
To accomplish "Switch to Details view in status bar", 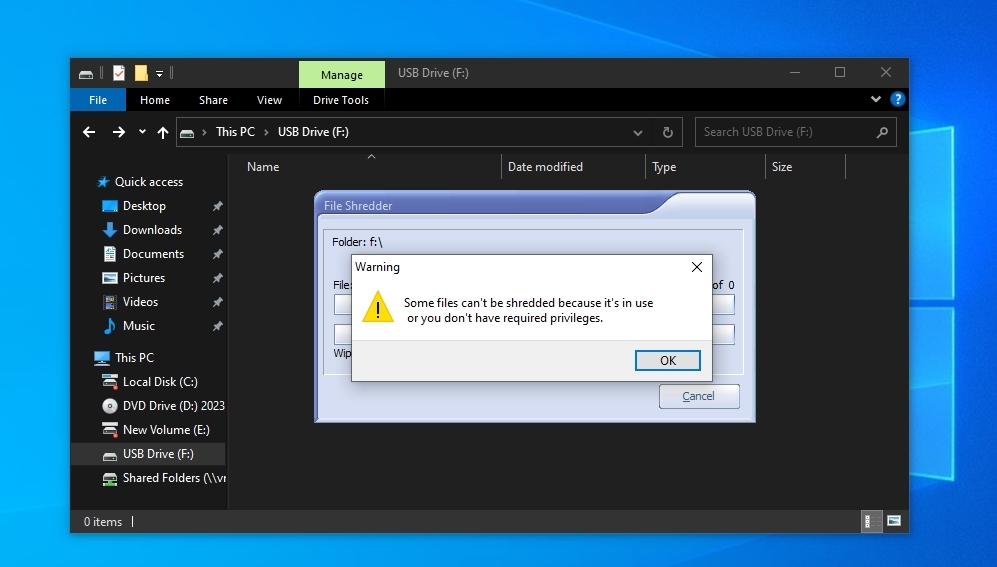I will (871, 521).
